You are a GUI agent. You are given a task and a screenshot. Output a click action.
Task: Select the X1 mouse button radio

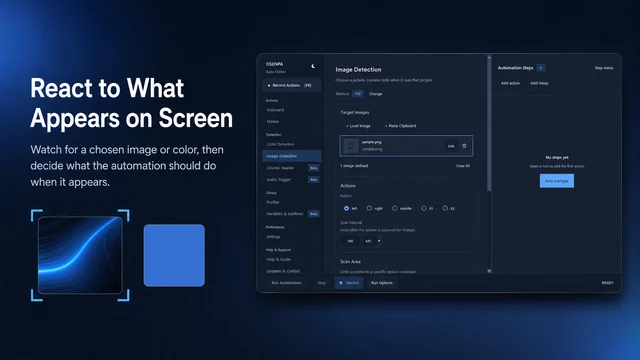click(x=424, y=208)
